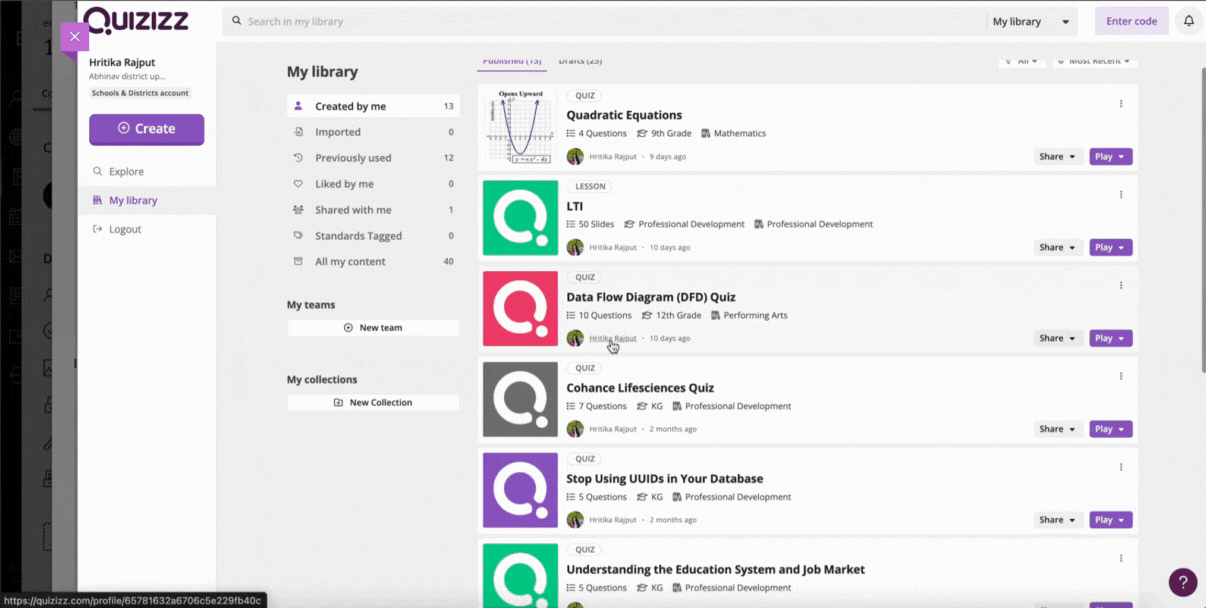Screen dimensions: 1206x608
Task: Click Schools & Districts account badge
Action: (140, 93)
